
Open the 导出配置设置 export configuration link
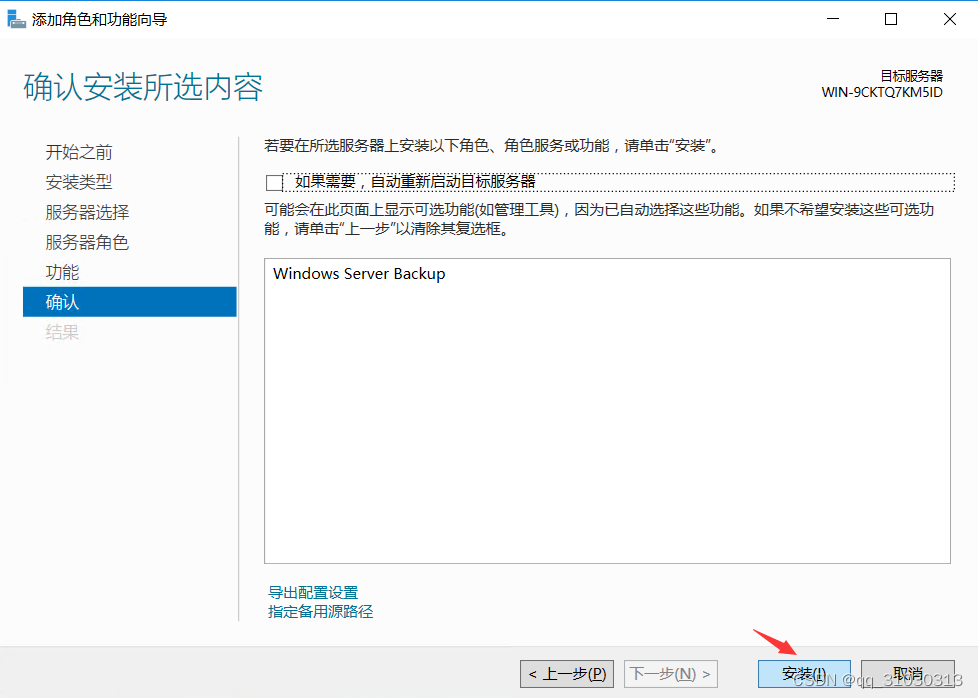click(x=311, y=592)
